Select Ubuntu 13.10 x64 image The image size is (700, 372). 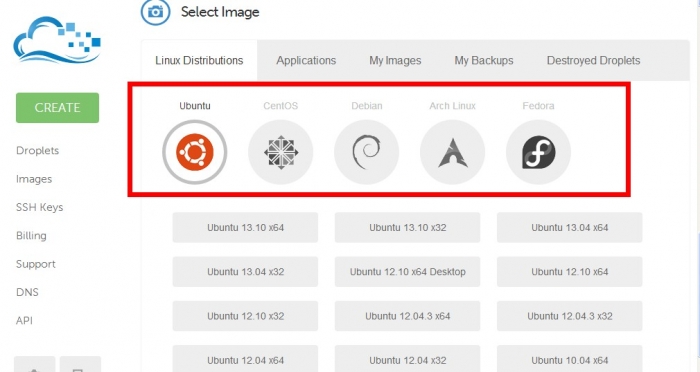(x=246, y=227)
